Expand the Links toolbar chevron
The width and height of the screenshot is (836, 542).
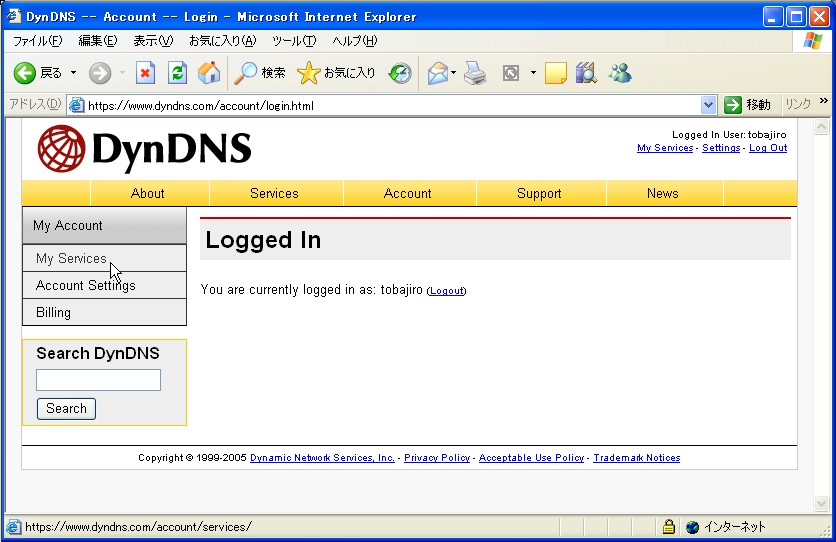click(x=824, y=101)
